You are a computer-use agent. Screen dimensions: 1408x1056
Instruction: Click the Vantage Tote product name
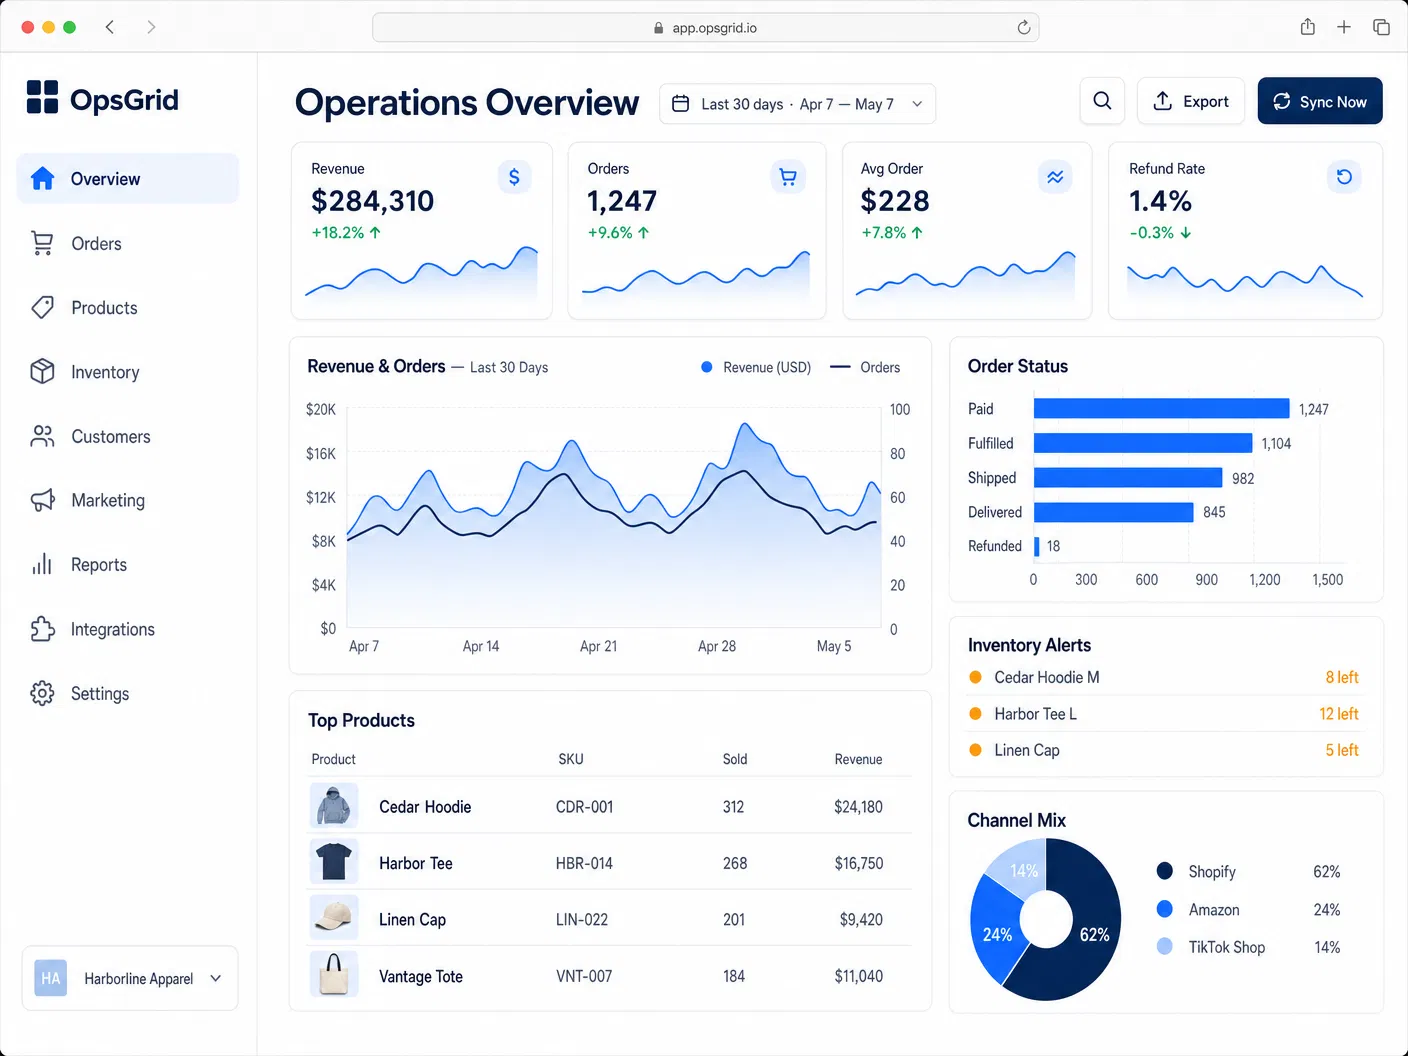[421, 976]
